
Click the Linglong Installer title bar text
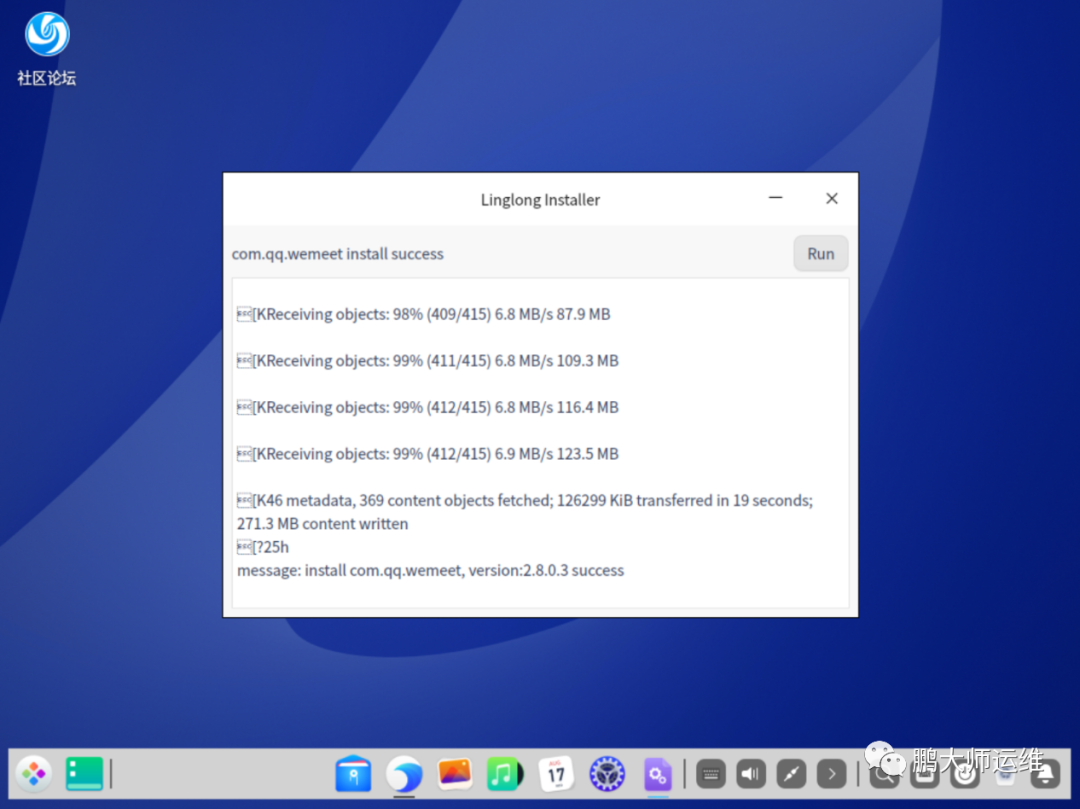[540, 200]
